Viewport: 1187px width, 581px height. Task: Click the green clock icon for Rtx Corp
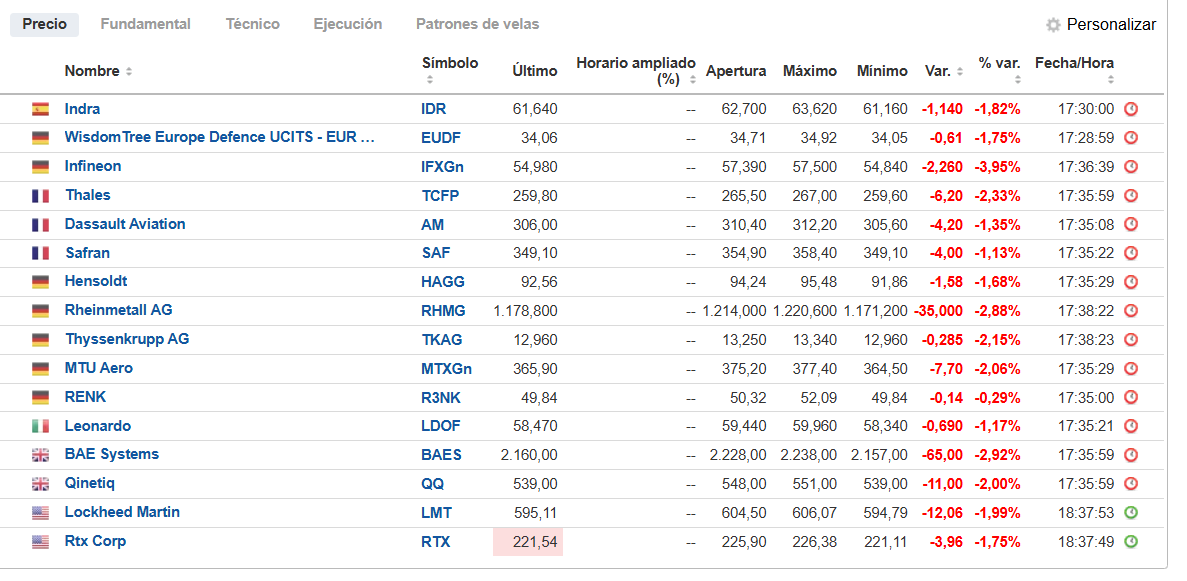pyautogui.click(x=1131, y=542)
